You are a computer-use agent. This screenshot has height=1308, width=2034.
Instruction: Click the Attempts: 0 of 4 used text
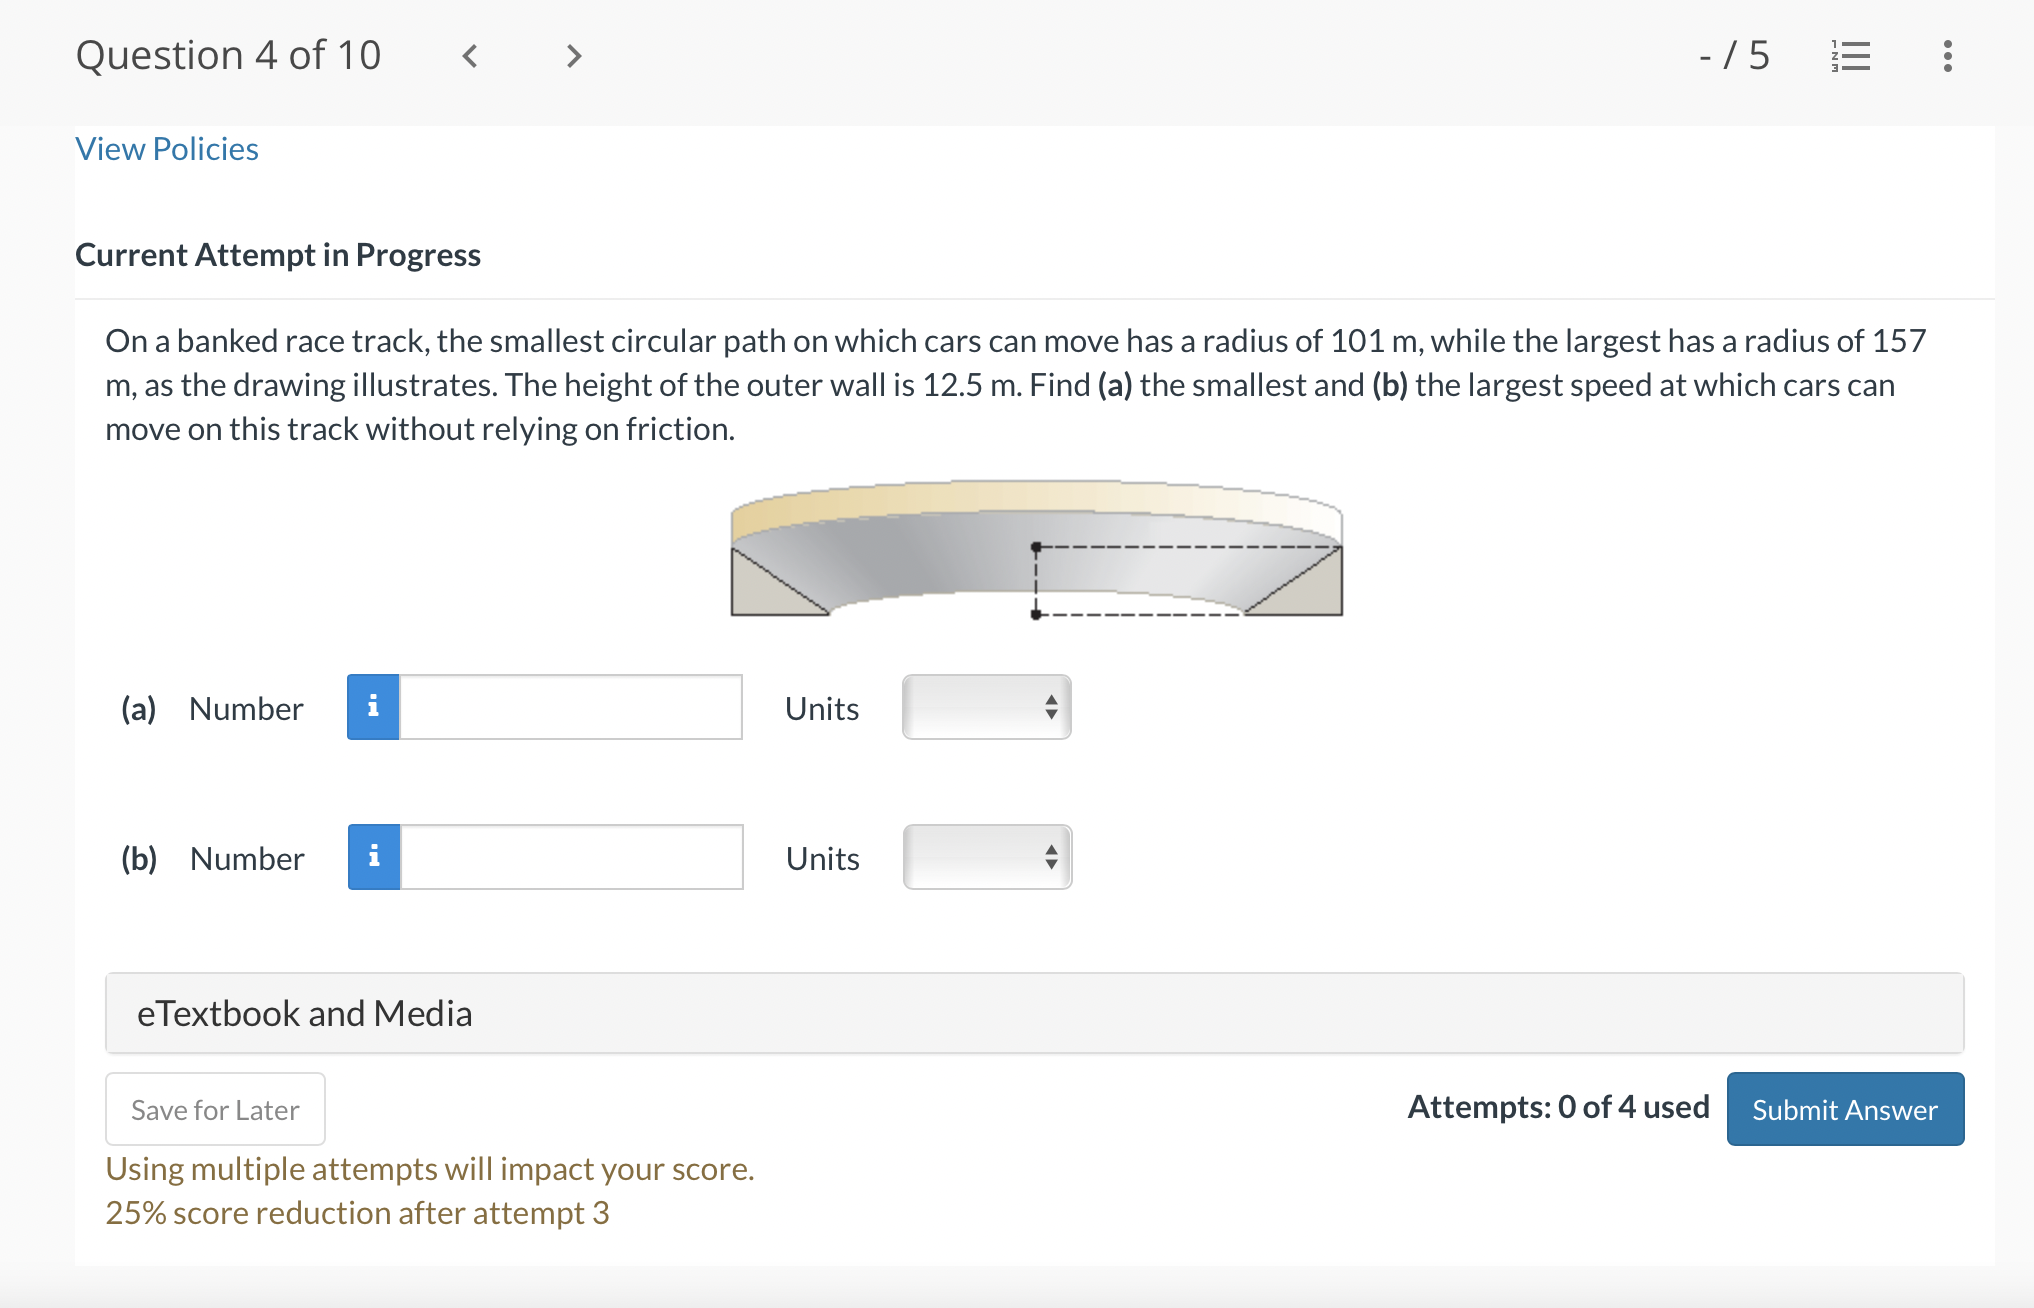[x=1558, y=1107]
